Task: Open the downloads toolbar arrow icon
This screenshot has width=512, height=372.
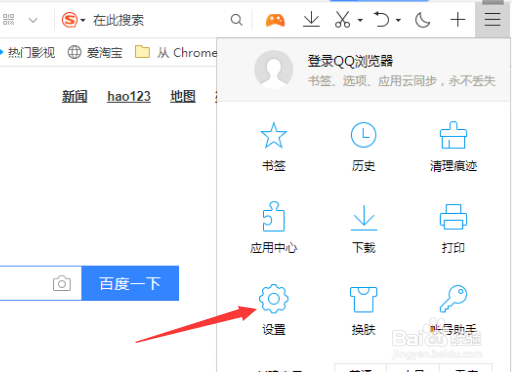Action: tap(311, 19)
